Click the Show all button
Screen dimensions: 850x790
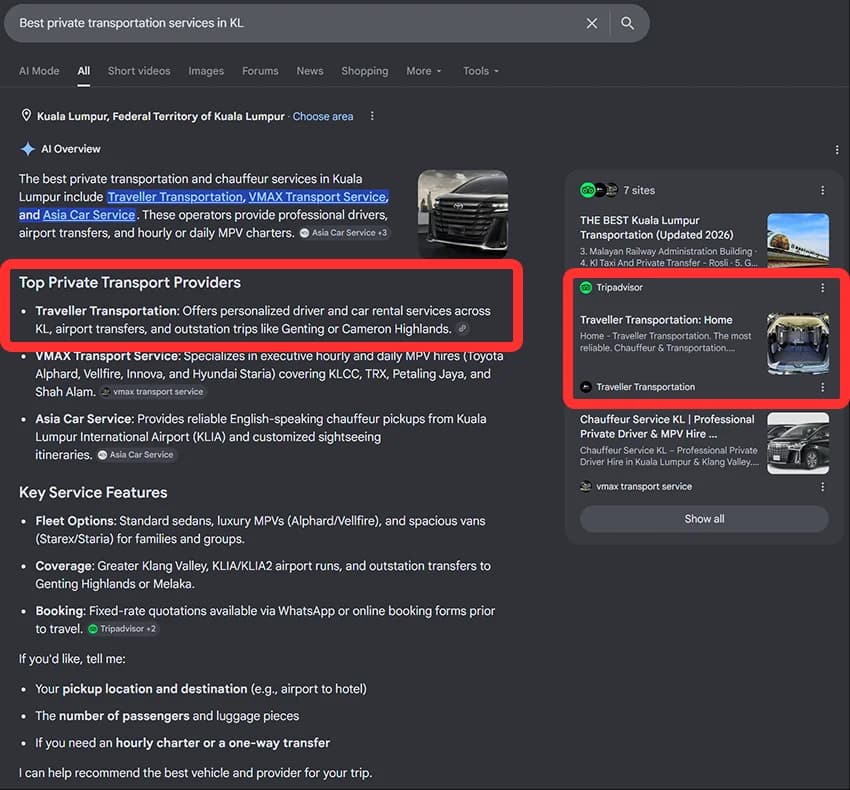point(704,519)
